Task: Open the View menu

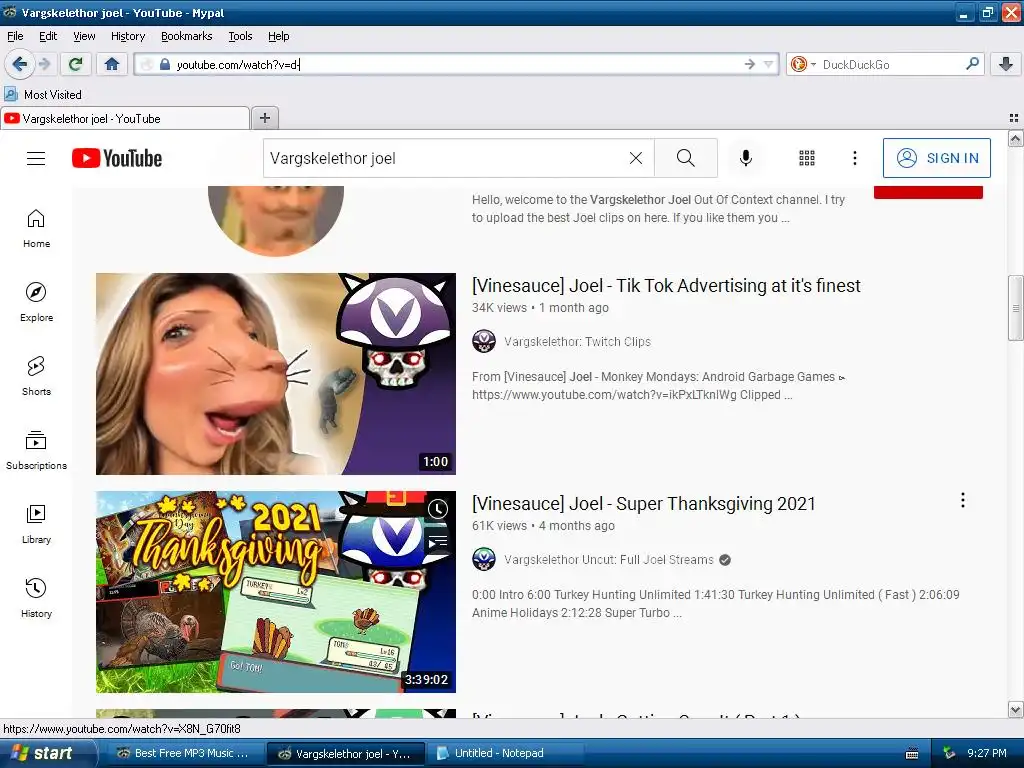Action: point(84,36)
